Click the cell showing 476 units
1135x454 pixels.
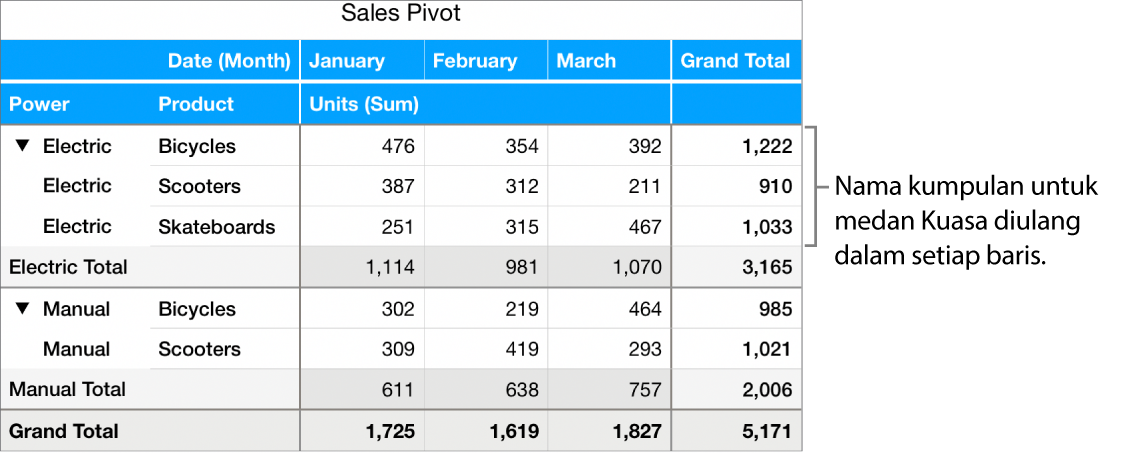point(398,146)
